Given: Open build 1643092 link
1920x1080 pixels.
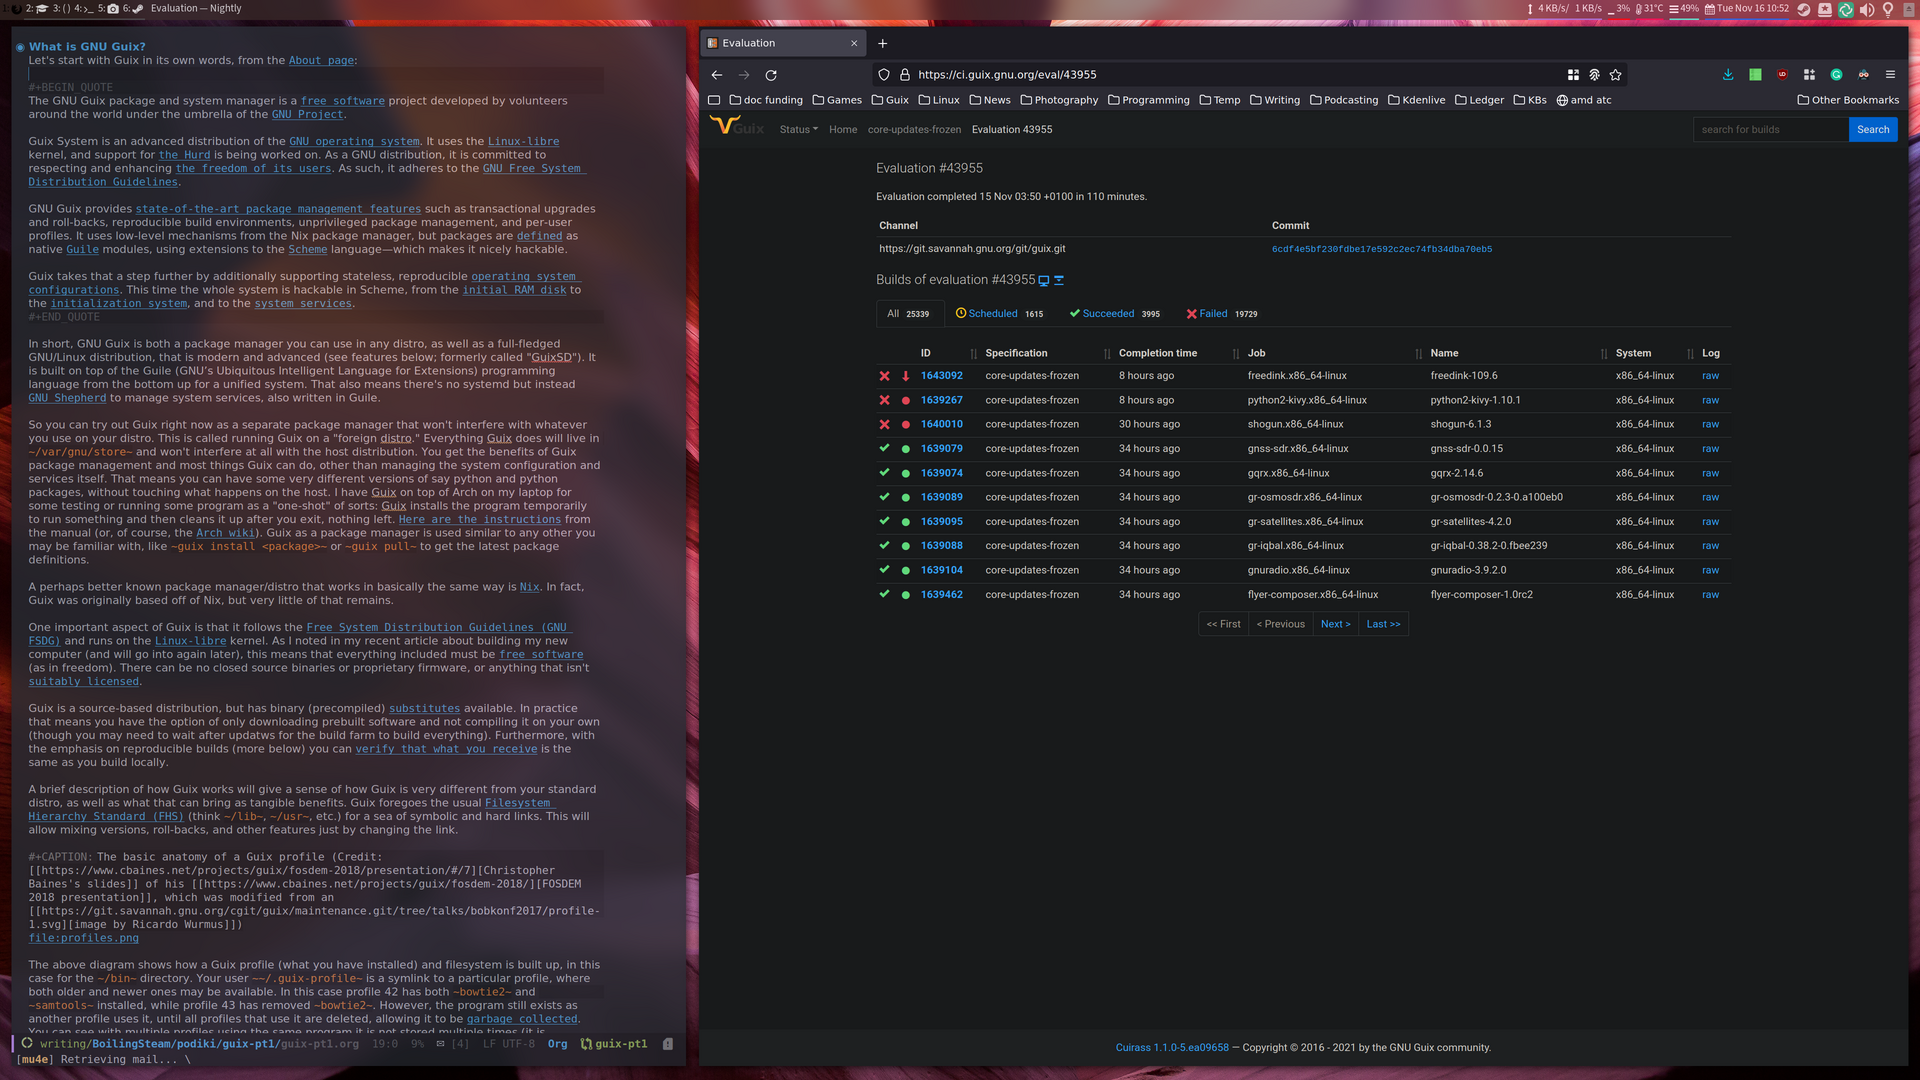Looking at the screenshot, I should (941, 376).
